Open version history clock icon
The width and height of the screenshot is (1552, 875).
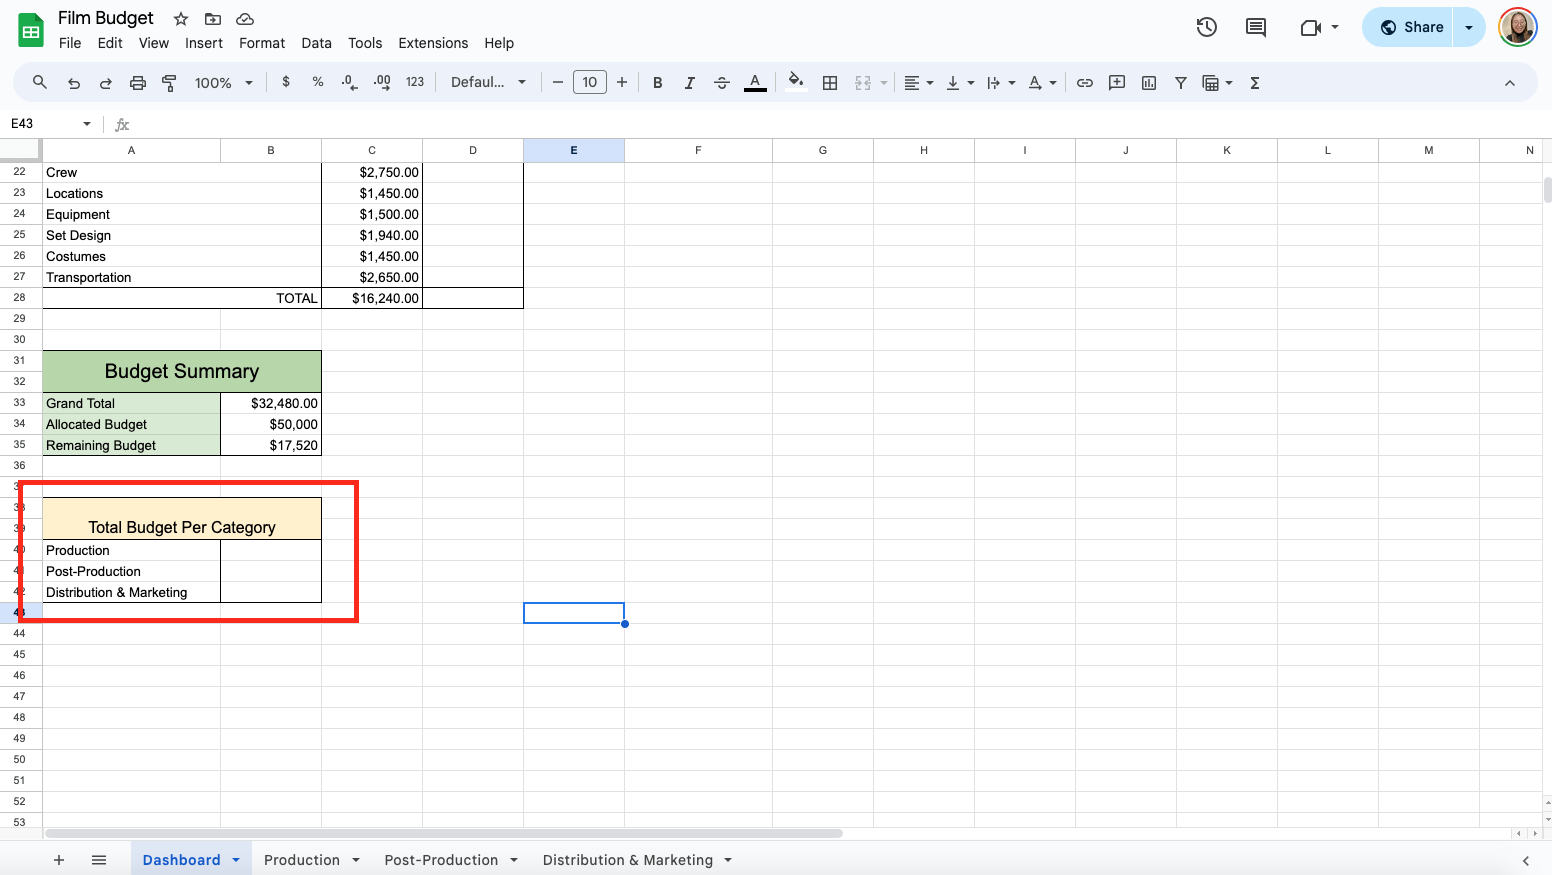[x=1207, y=27]
